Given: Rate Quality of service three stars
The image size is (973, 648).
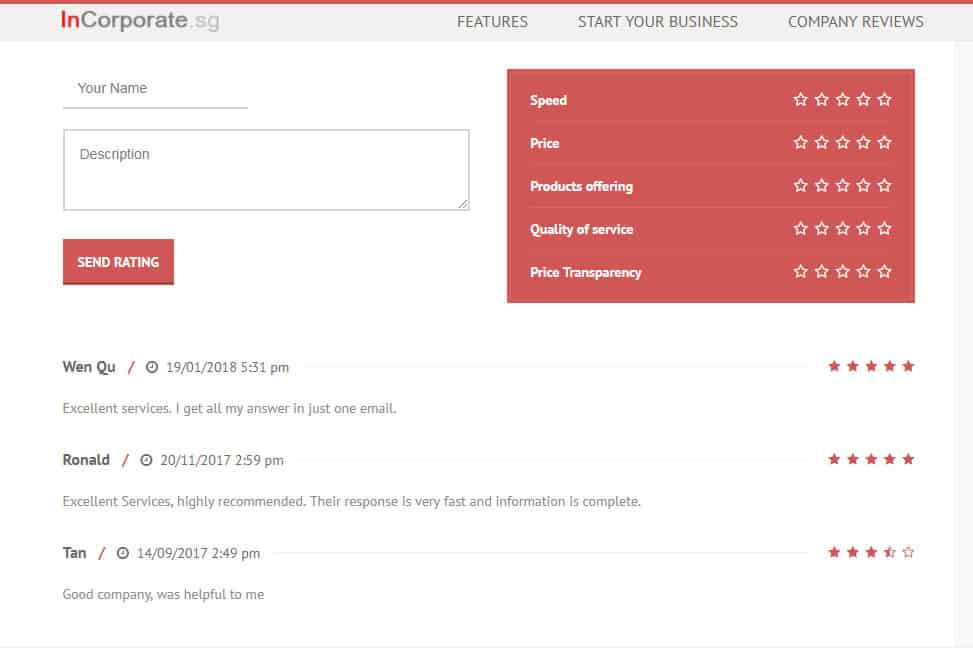Looking at the screenshot, I should pos(843,228).
